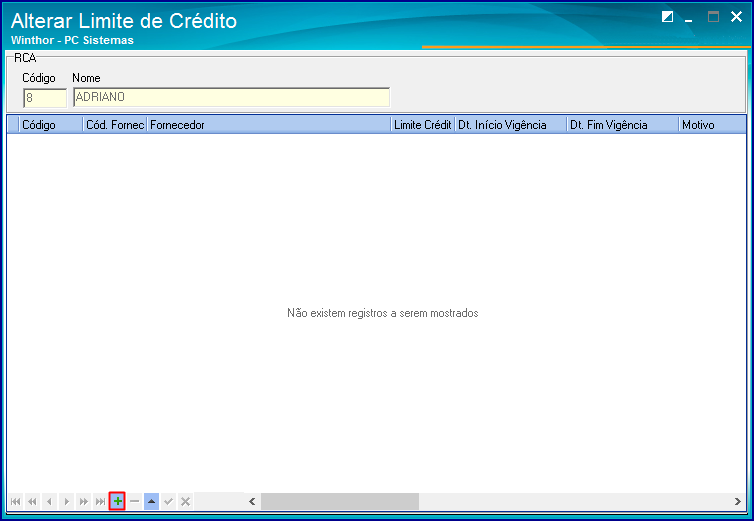Click the window style icon in title bar
The height and width of the screenshot is (521, 754).
(x=667, y=17)
